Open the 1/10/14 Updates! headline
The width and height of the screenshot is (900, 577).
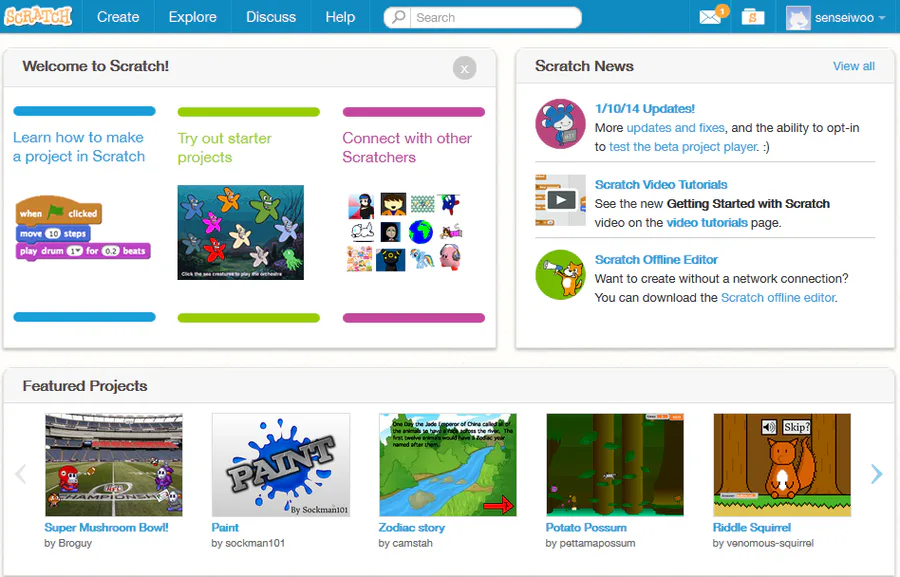click(x=645, y=109)
